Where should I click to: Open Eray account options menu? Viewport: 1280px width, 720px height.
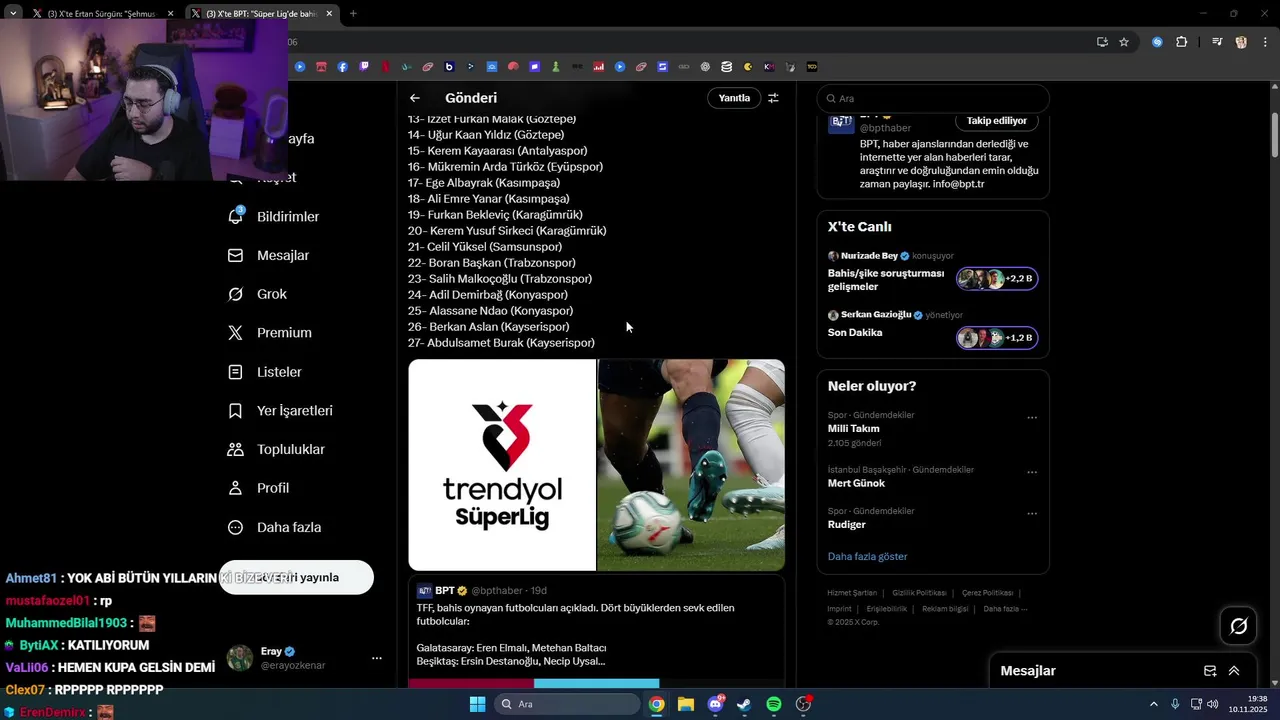coord(377,658)
